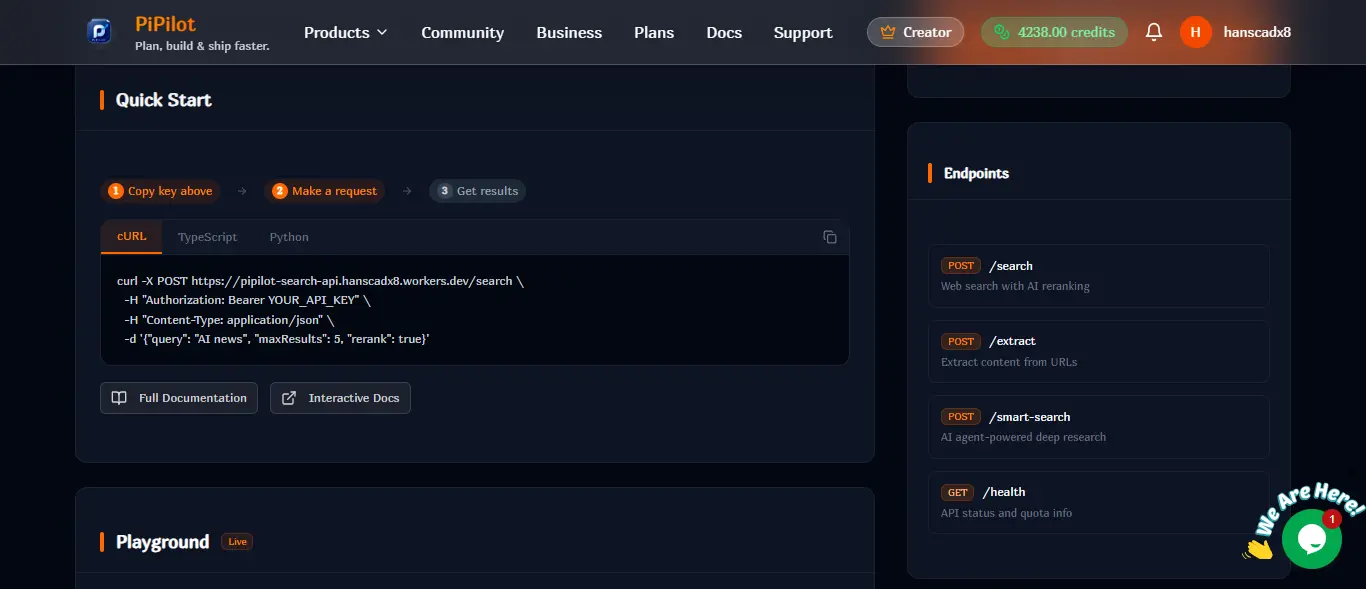Copy the code snippet with copy icon
The height and width of the screenshot is (589, 1366).
830,237
